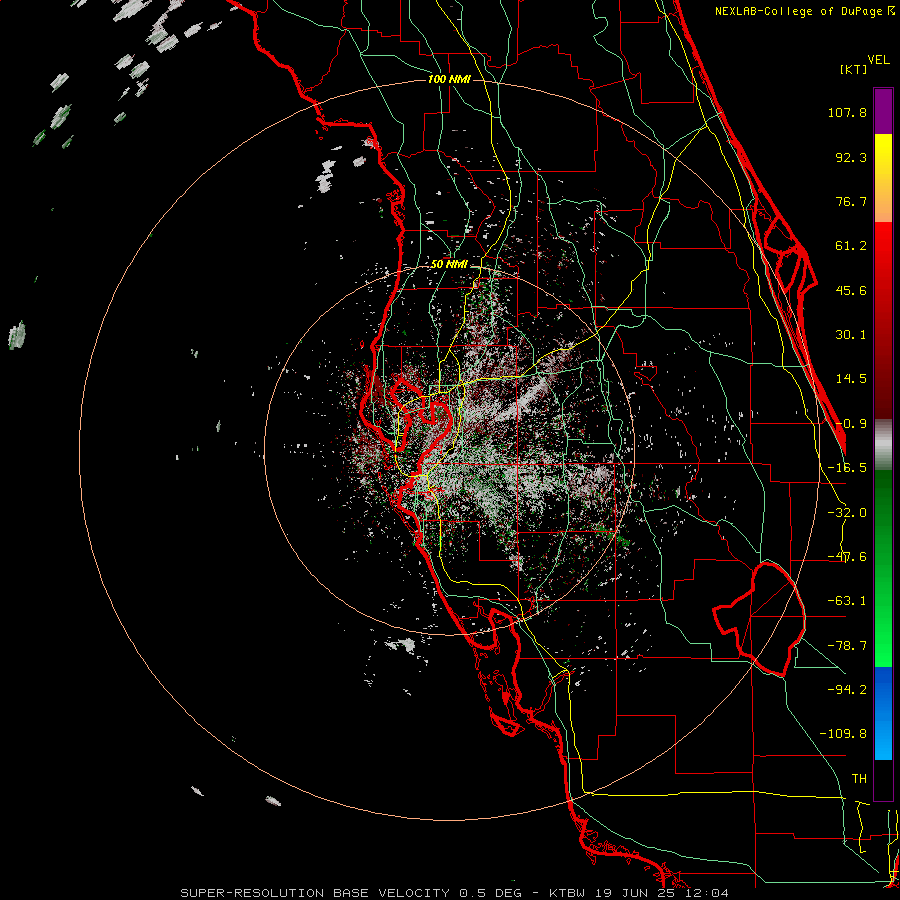
Task: Click the -78.7 velocity scale value
Action: (847, 646)
